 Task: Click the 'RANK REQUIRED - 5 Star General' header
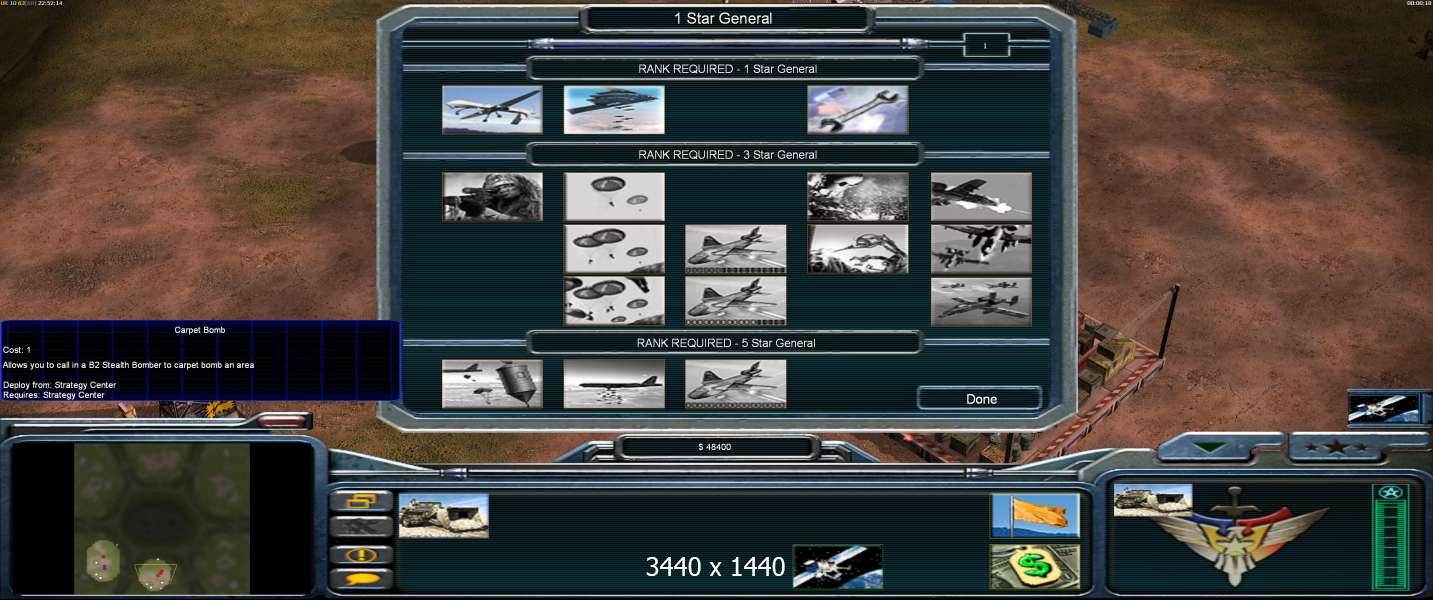pyautogui.click(x=727, y=343)
